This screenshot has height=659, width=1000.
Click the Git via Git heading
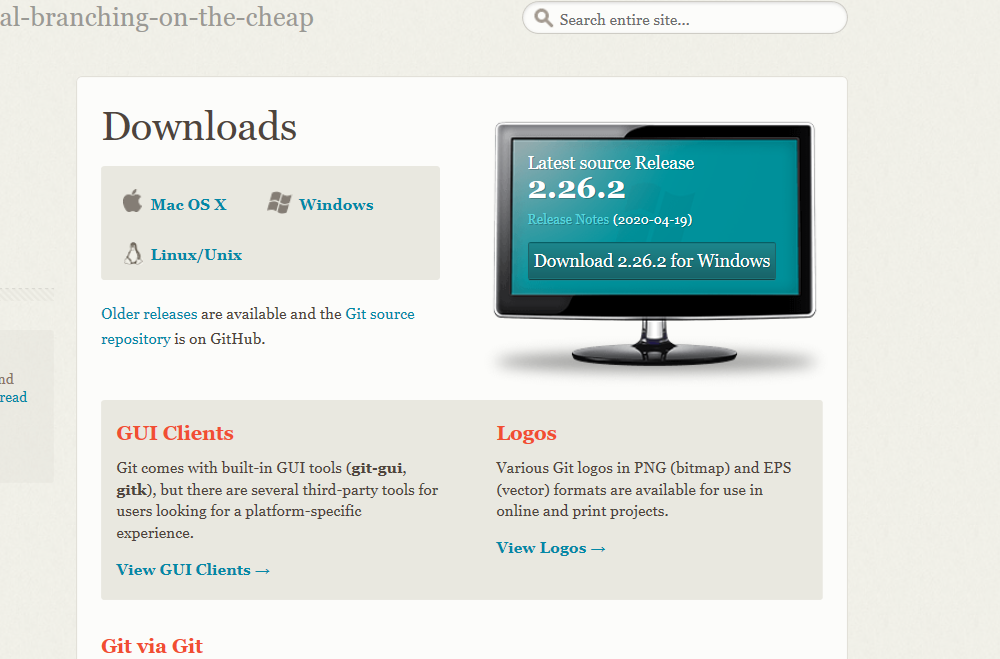pos(152,646)
